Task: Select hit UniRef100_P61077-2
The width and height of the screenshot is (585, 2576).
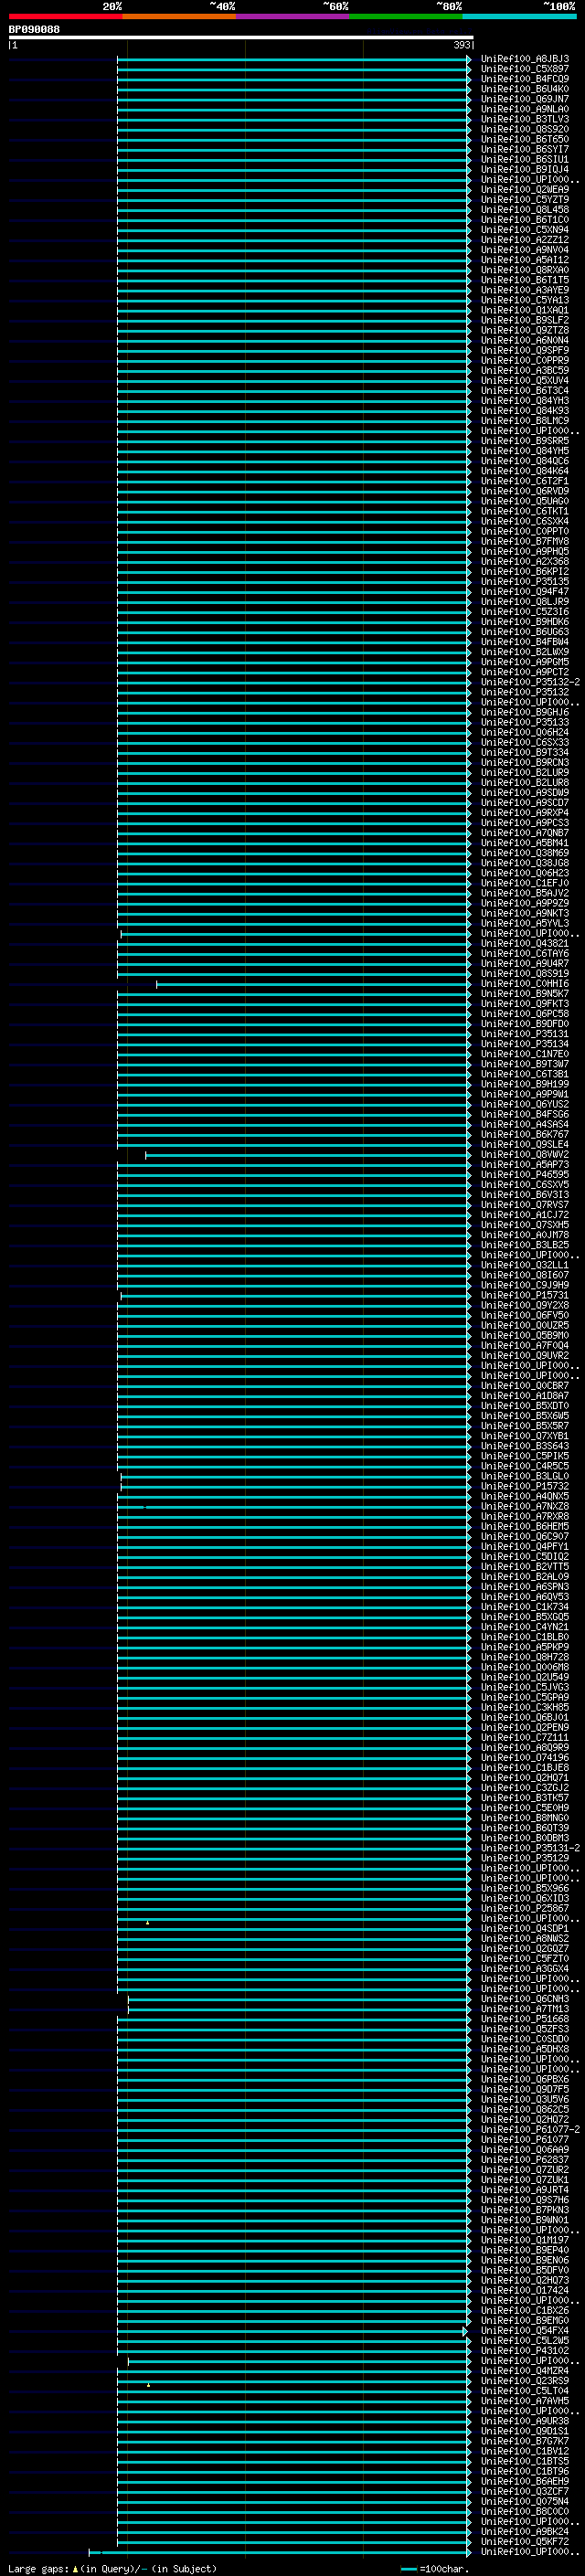Action: coord(530,2130)
